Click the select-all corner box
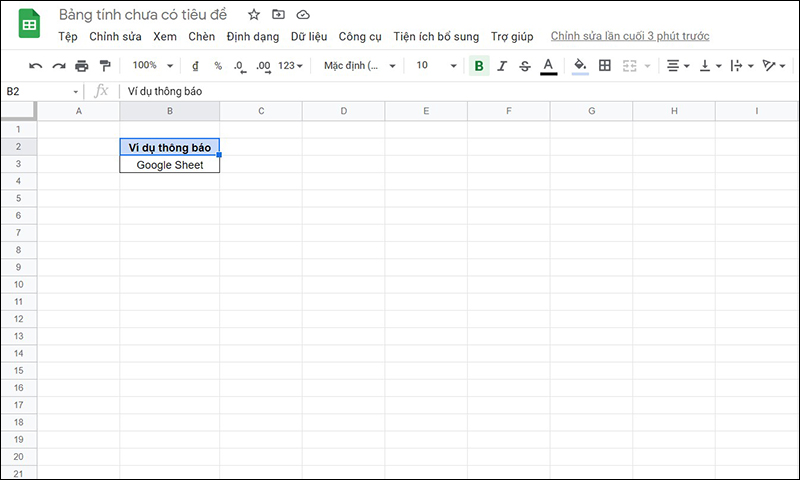The image size is (800, 480). pos(19,111)
